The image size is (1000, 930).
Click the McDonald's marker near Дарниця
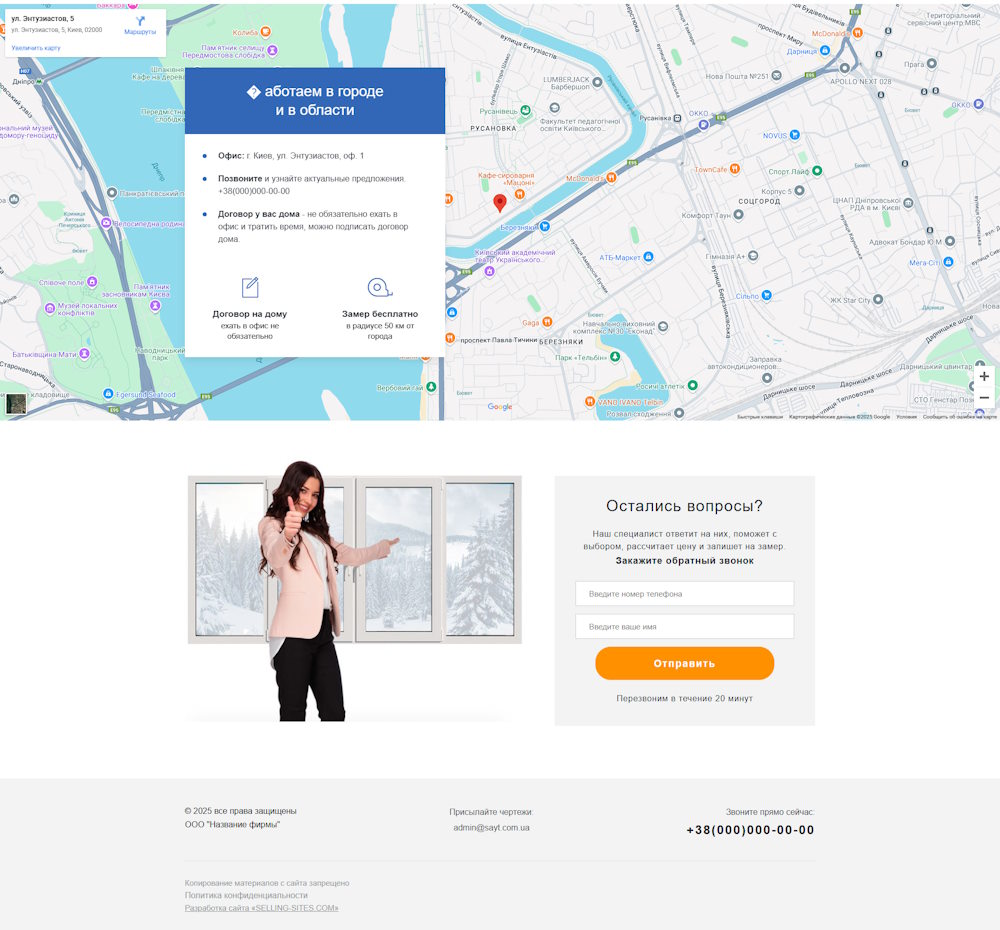point(858,33)
